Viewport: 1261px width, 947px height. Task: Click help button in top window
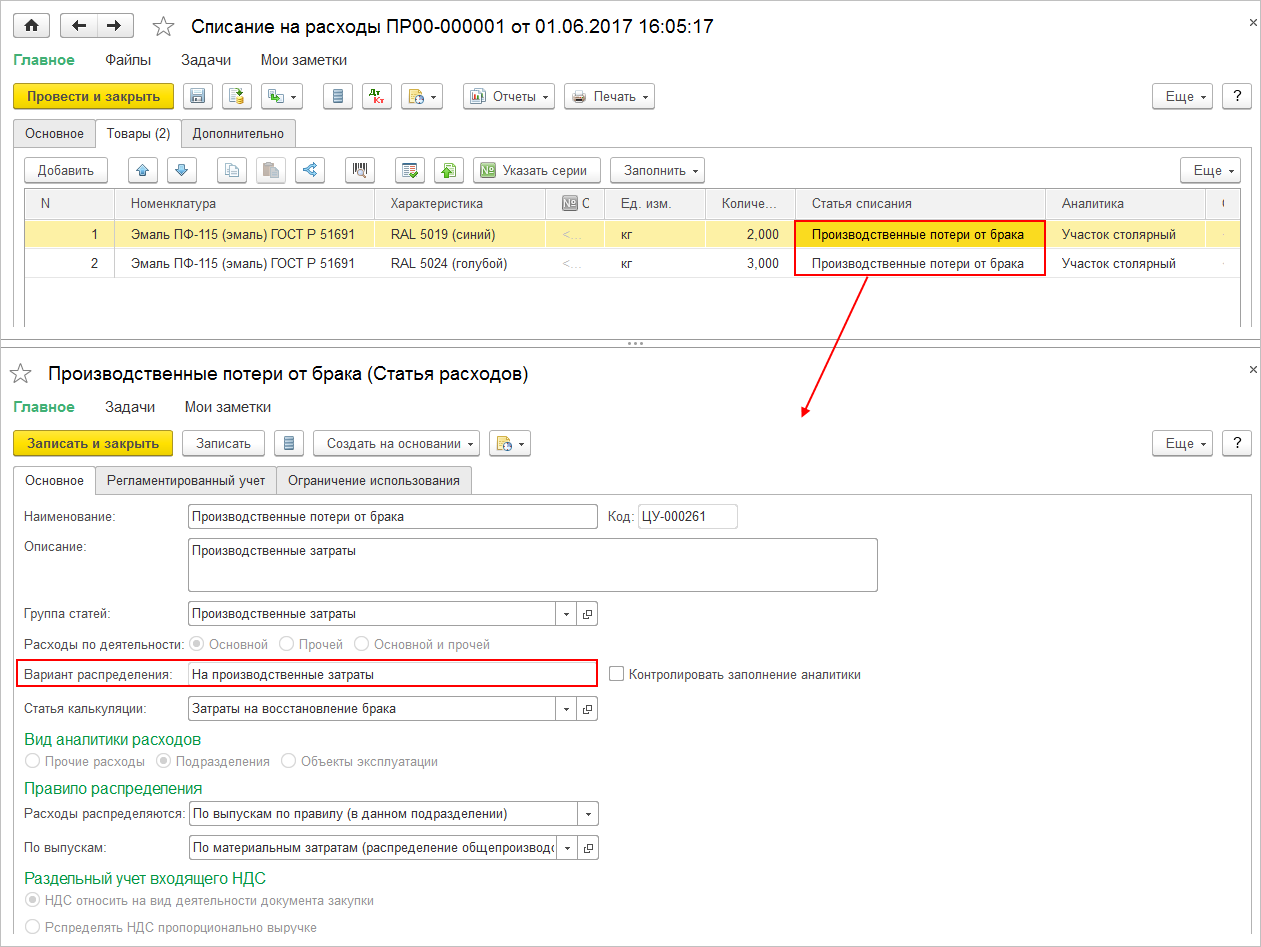(x=1237, y=96)
